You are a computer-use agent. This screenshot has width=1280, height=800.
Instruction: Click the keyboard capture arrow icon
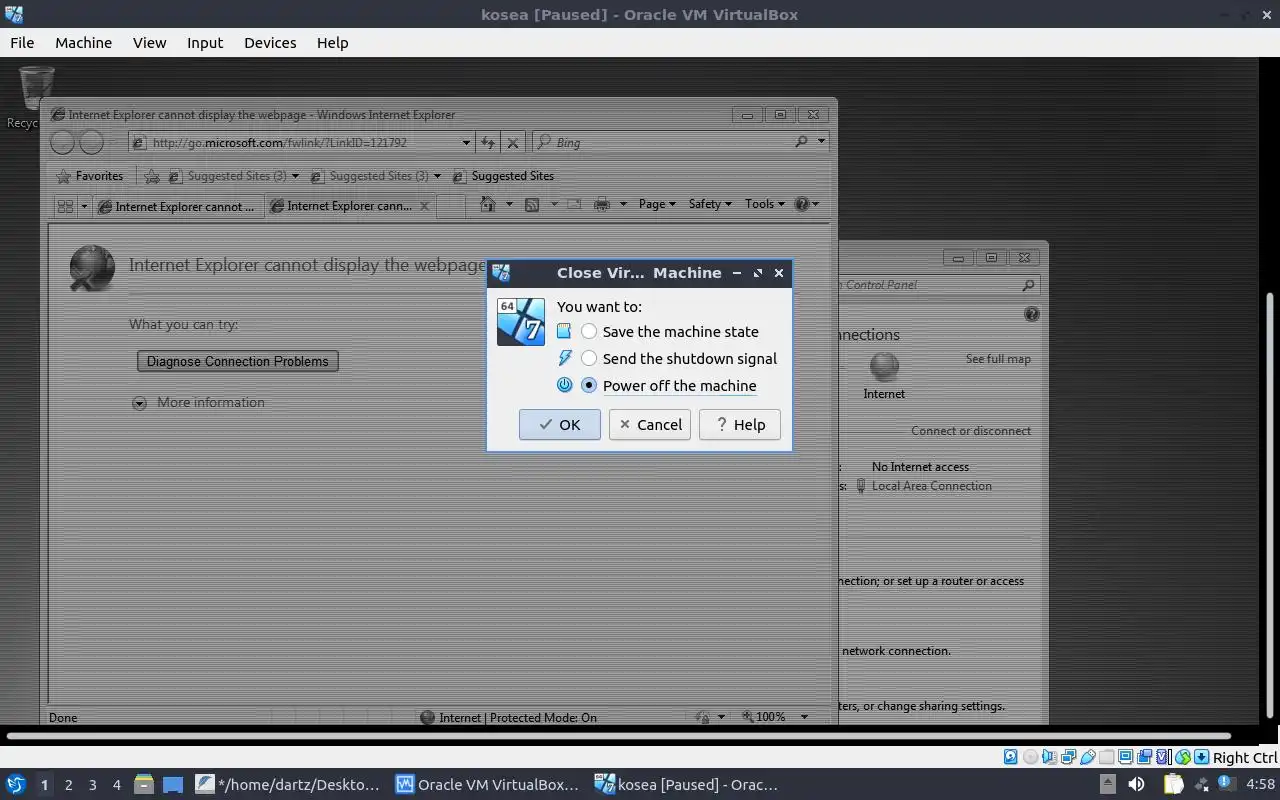pos(1202,757)
